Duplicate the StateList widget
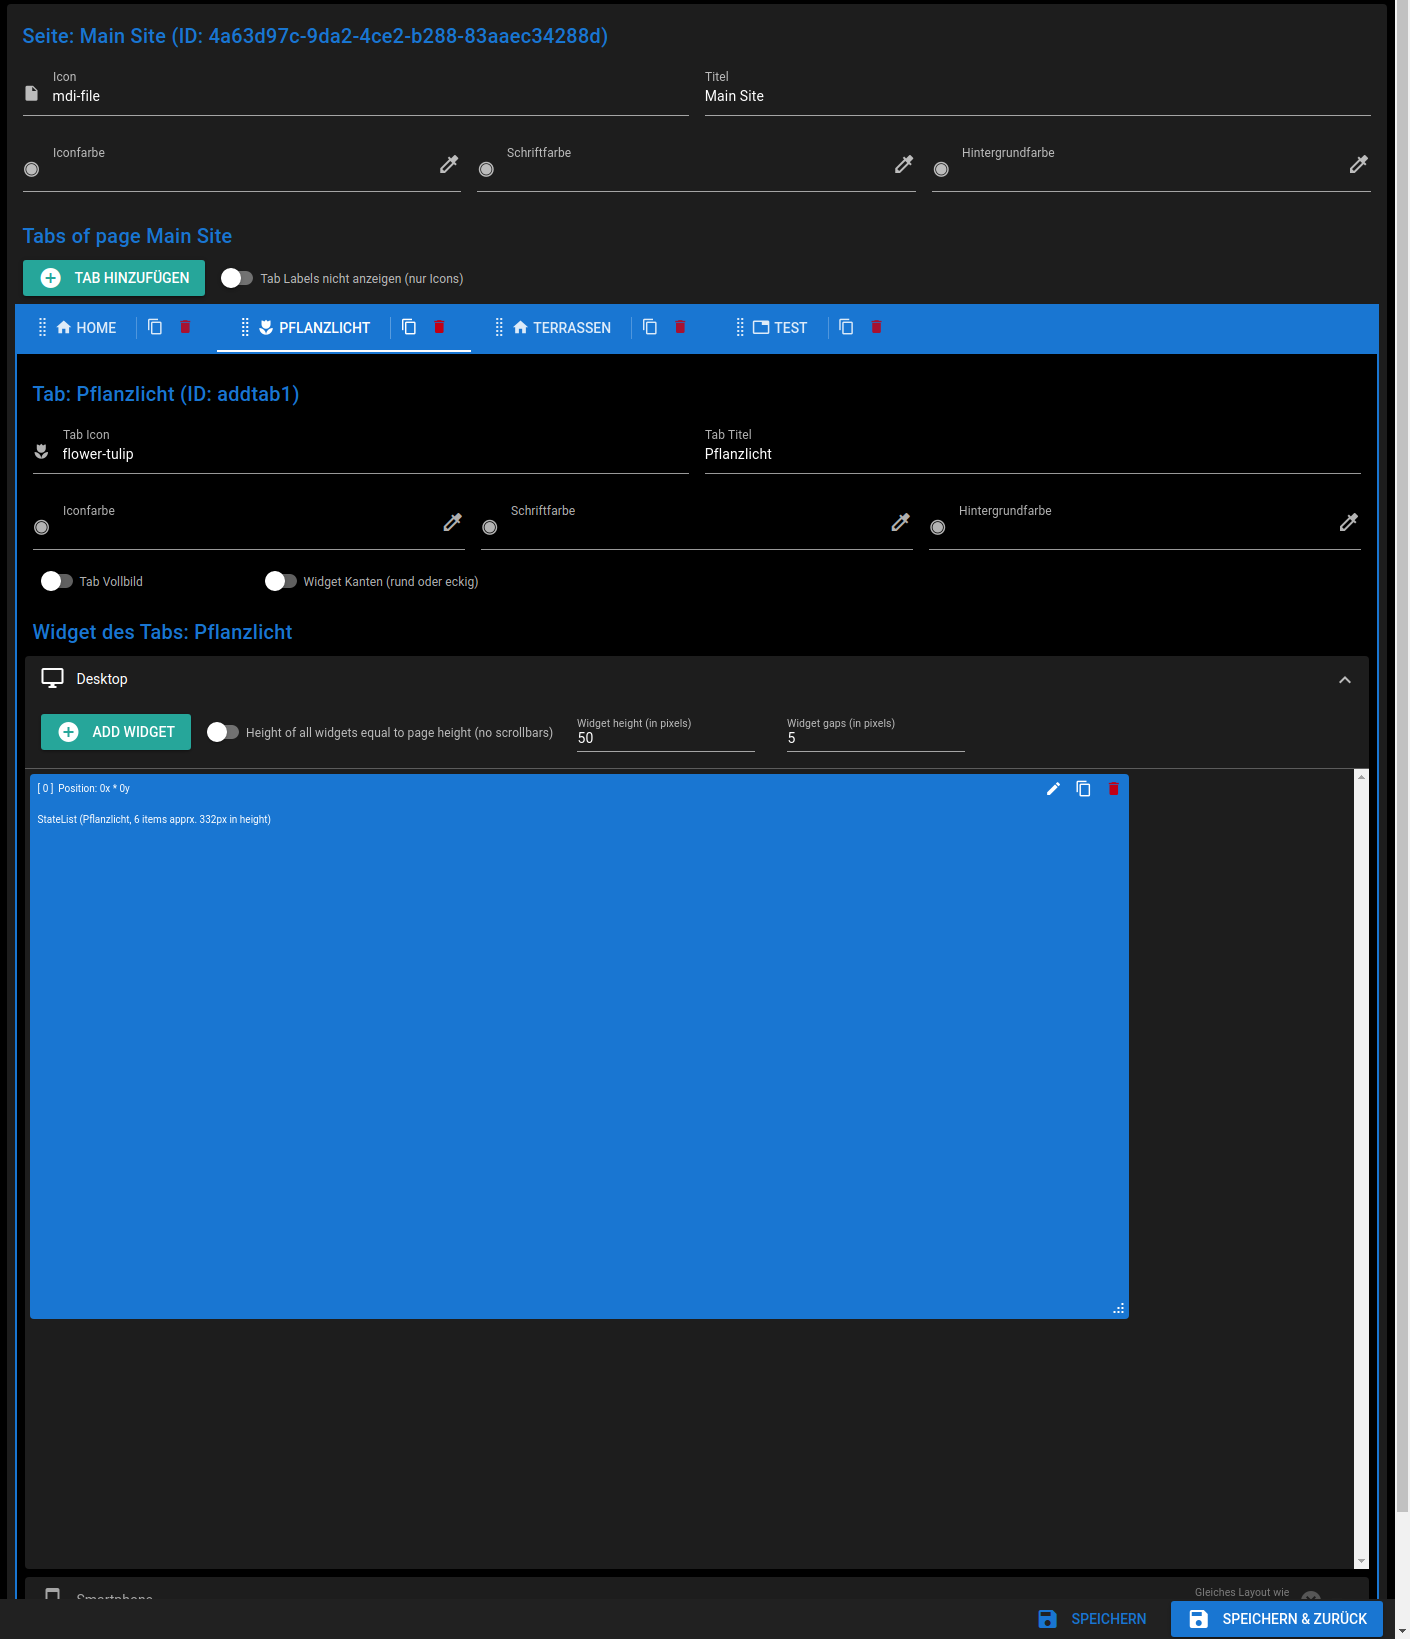This screenshot has width=1410, height=1639. tap(1083, 789)
